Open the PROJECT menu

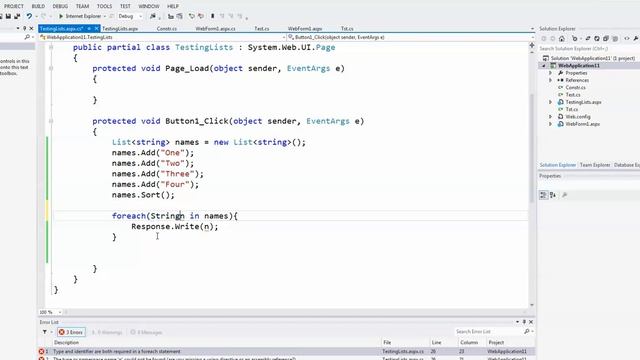(x=14, y=6)
